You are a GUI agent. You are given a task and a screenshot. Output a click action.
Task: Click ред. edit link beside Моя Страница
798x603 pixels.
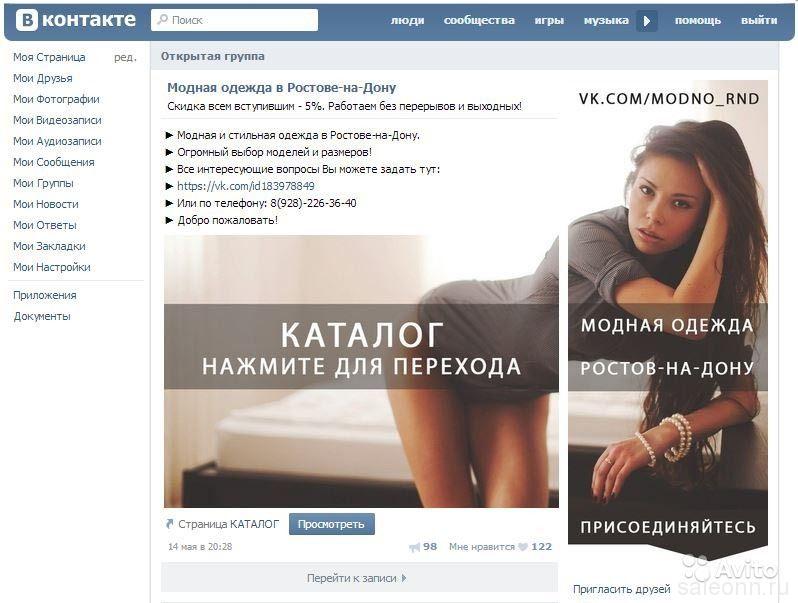point(125,57)
